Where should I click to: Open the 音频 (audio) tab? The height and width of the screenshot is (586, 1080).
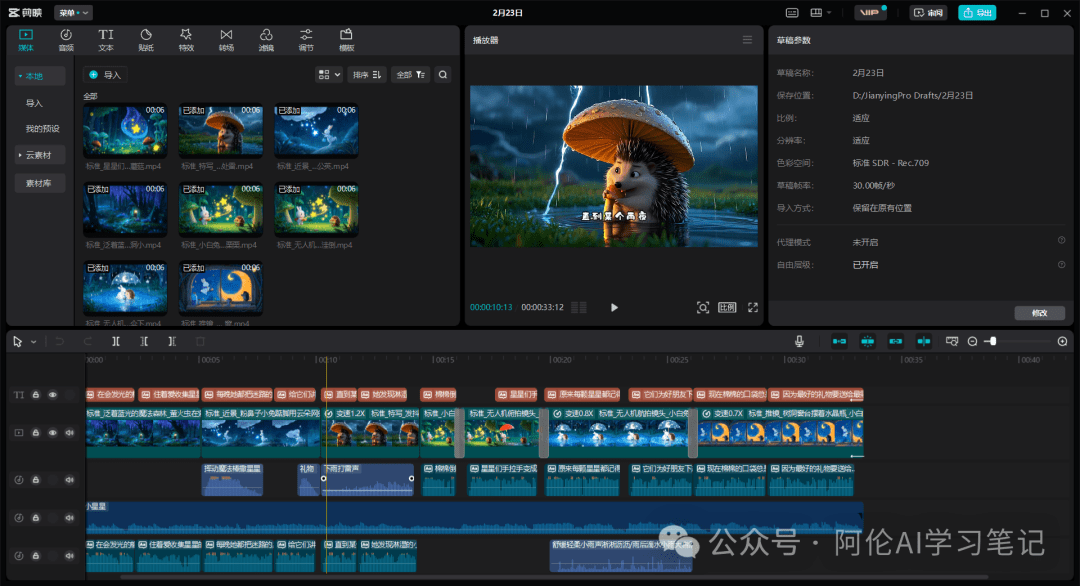[66, 40]
